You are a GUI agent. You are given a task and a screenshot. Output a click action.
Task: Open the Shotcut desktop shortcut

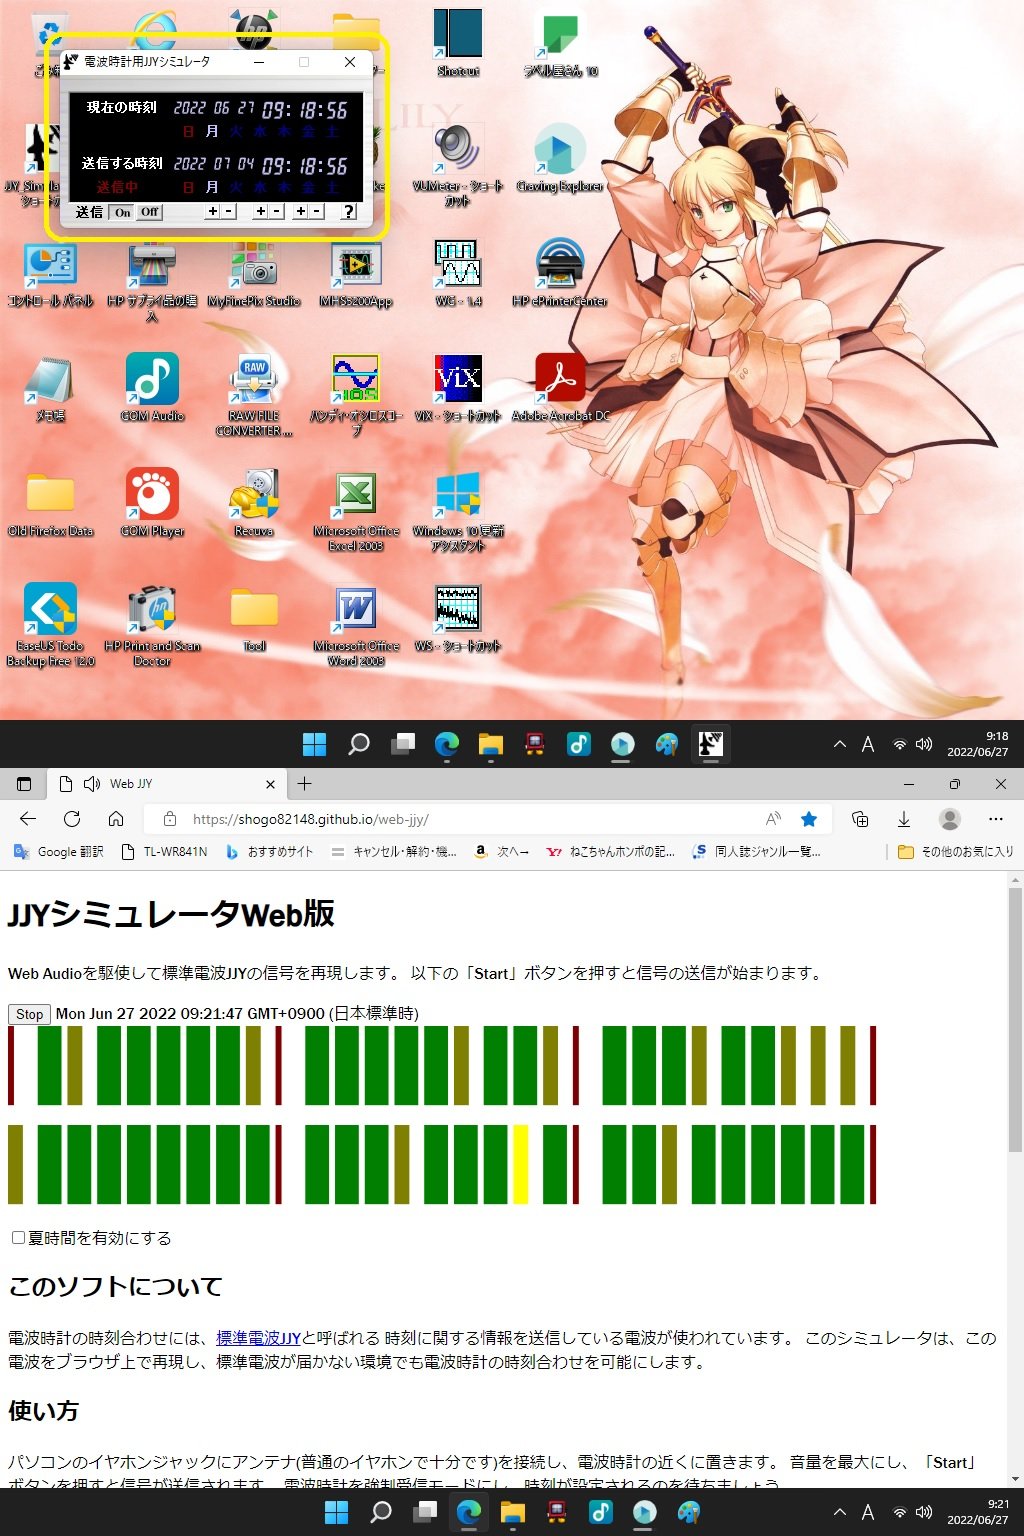tap(458, 44)
